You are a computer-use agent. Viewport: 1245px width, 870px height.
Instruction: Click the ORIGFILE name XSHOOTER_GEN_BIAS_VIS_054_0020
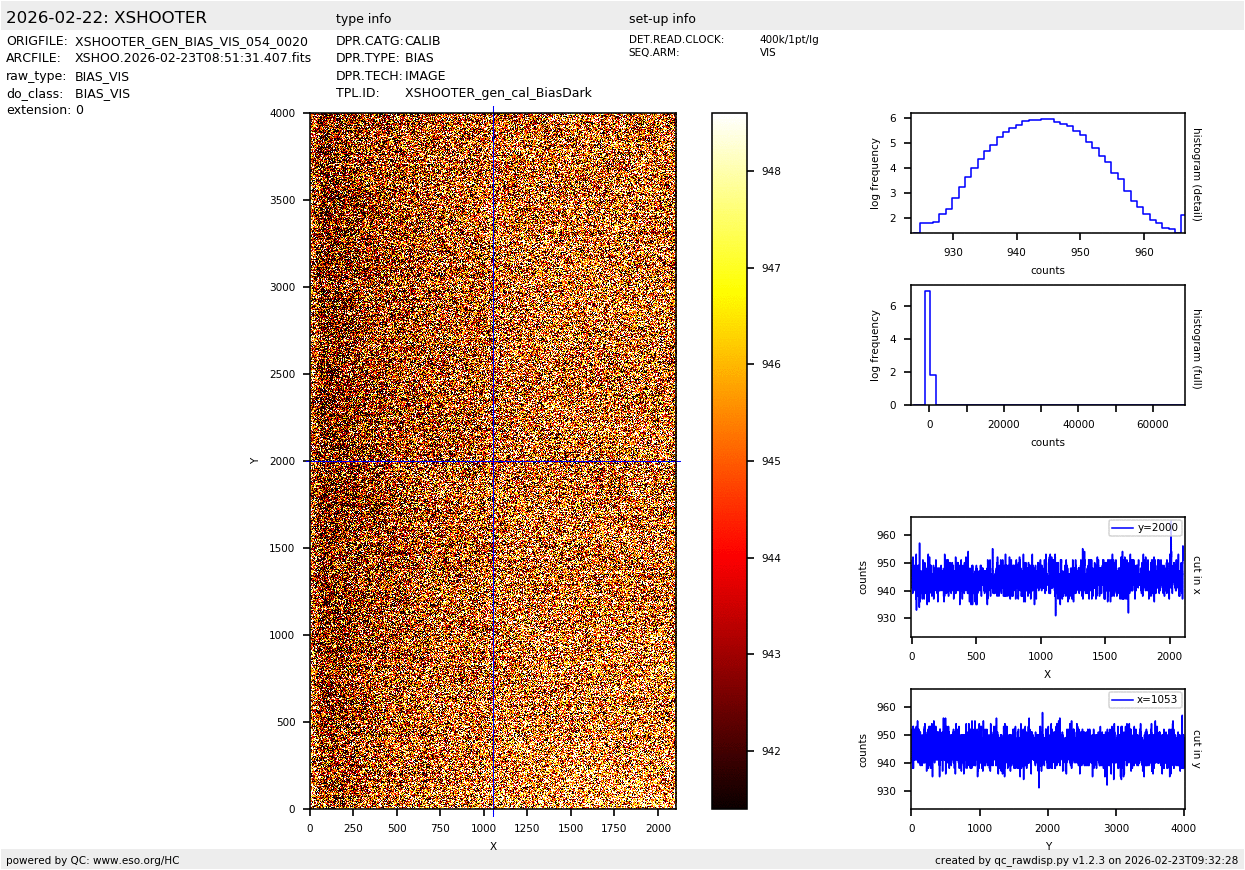pos(191,42)
